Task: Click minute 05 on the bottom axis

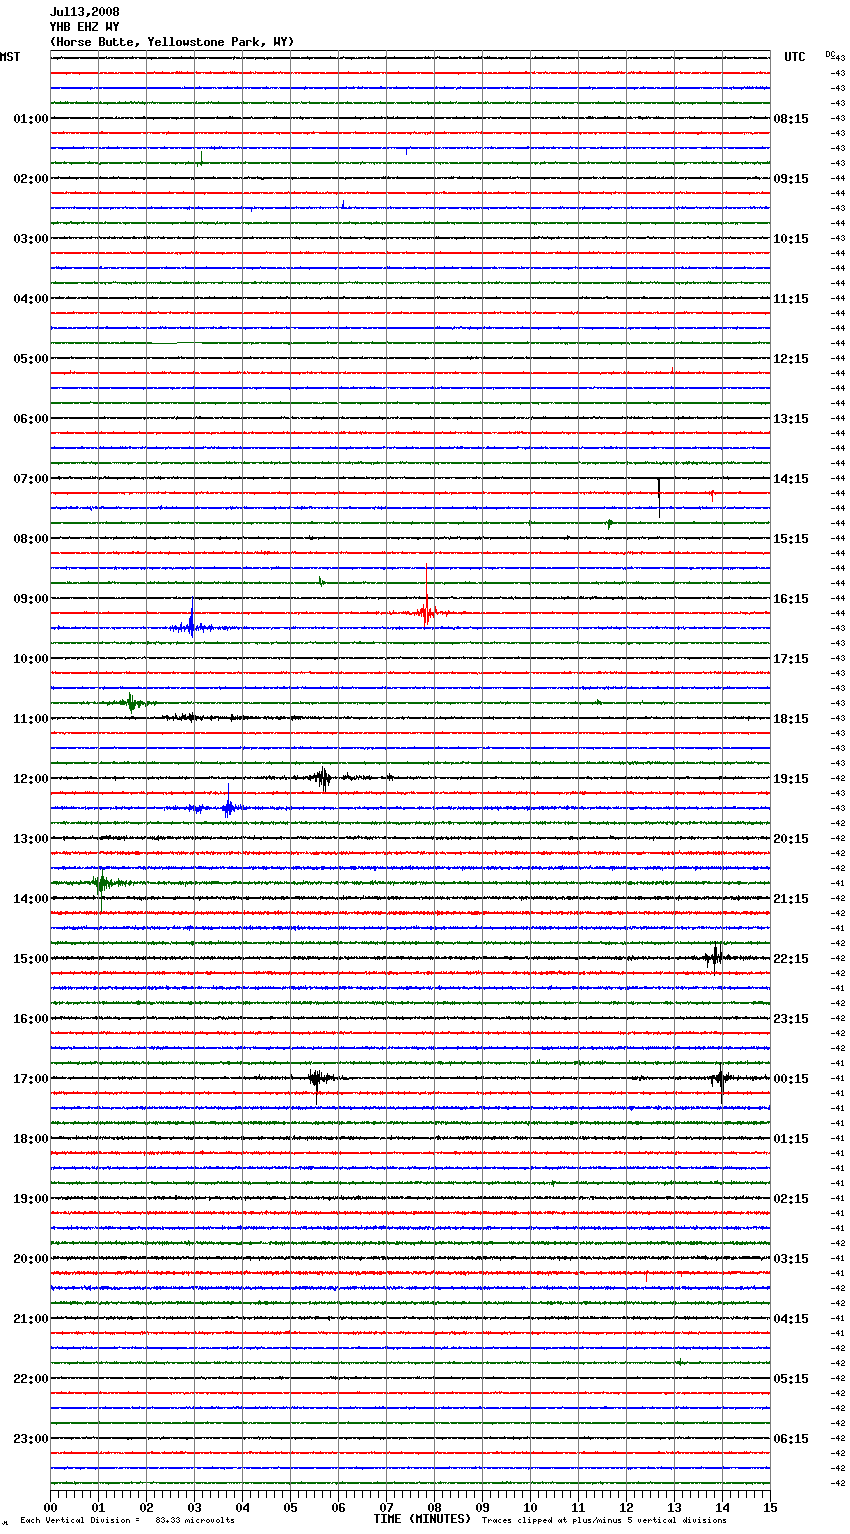Action: pos(290,1507)
